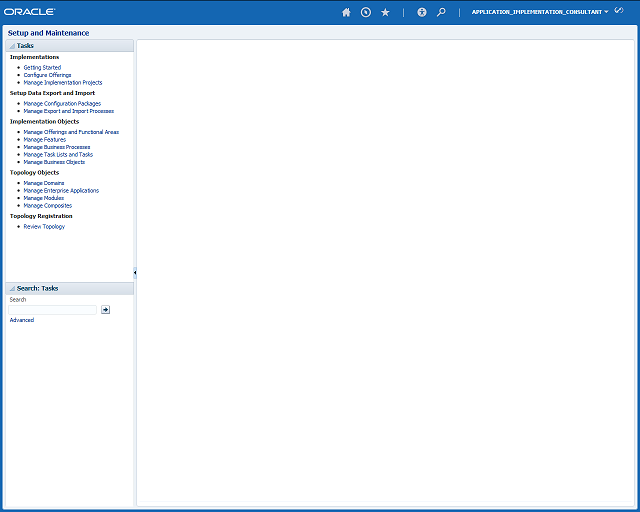
Task: Collapse the Tasks panel header
Action: point(12,46)
